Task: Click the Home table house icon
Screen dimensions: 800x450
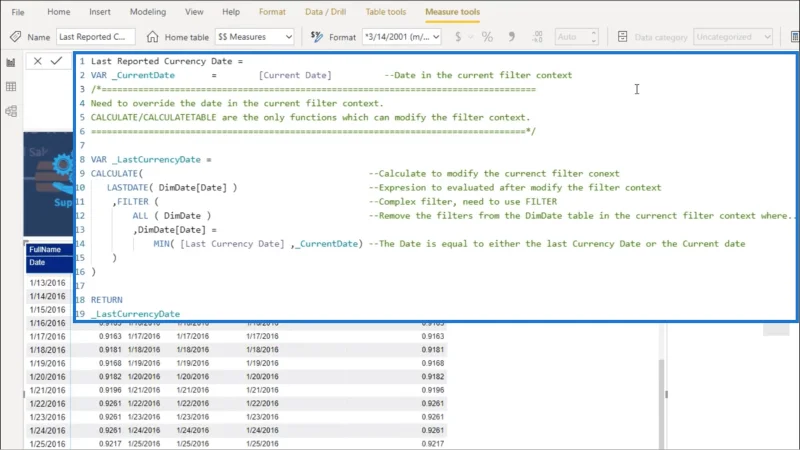Action: [x=152, y=37]
